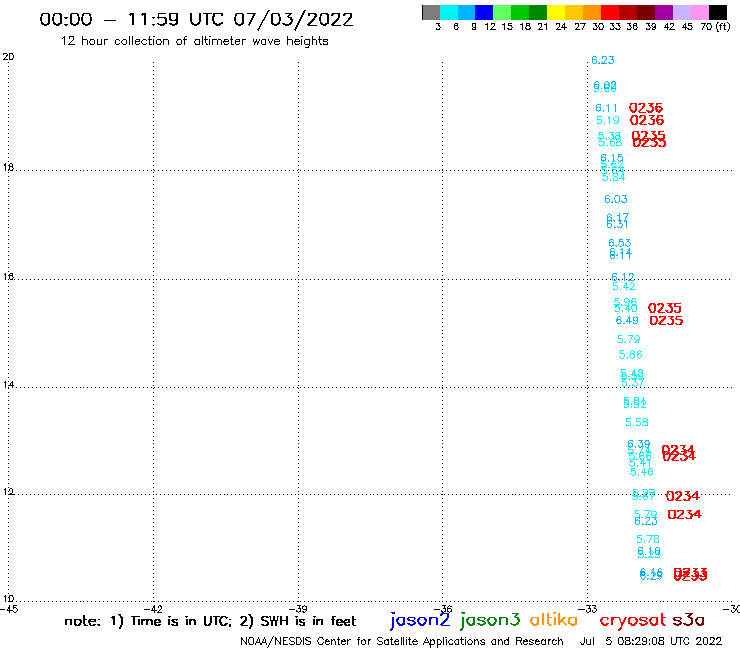Click the 5.58 wave height reading
This screenshot has width=740, height=650.
click(x=637, y=422)
